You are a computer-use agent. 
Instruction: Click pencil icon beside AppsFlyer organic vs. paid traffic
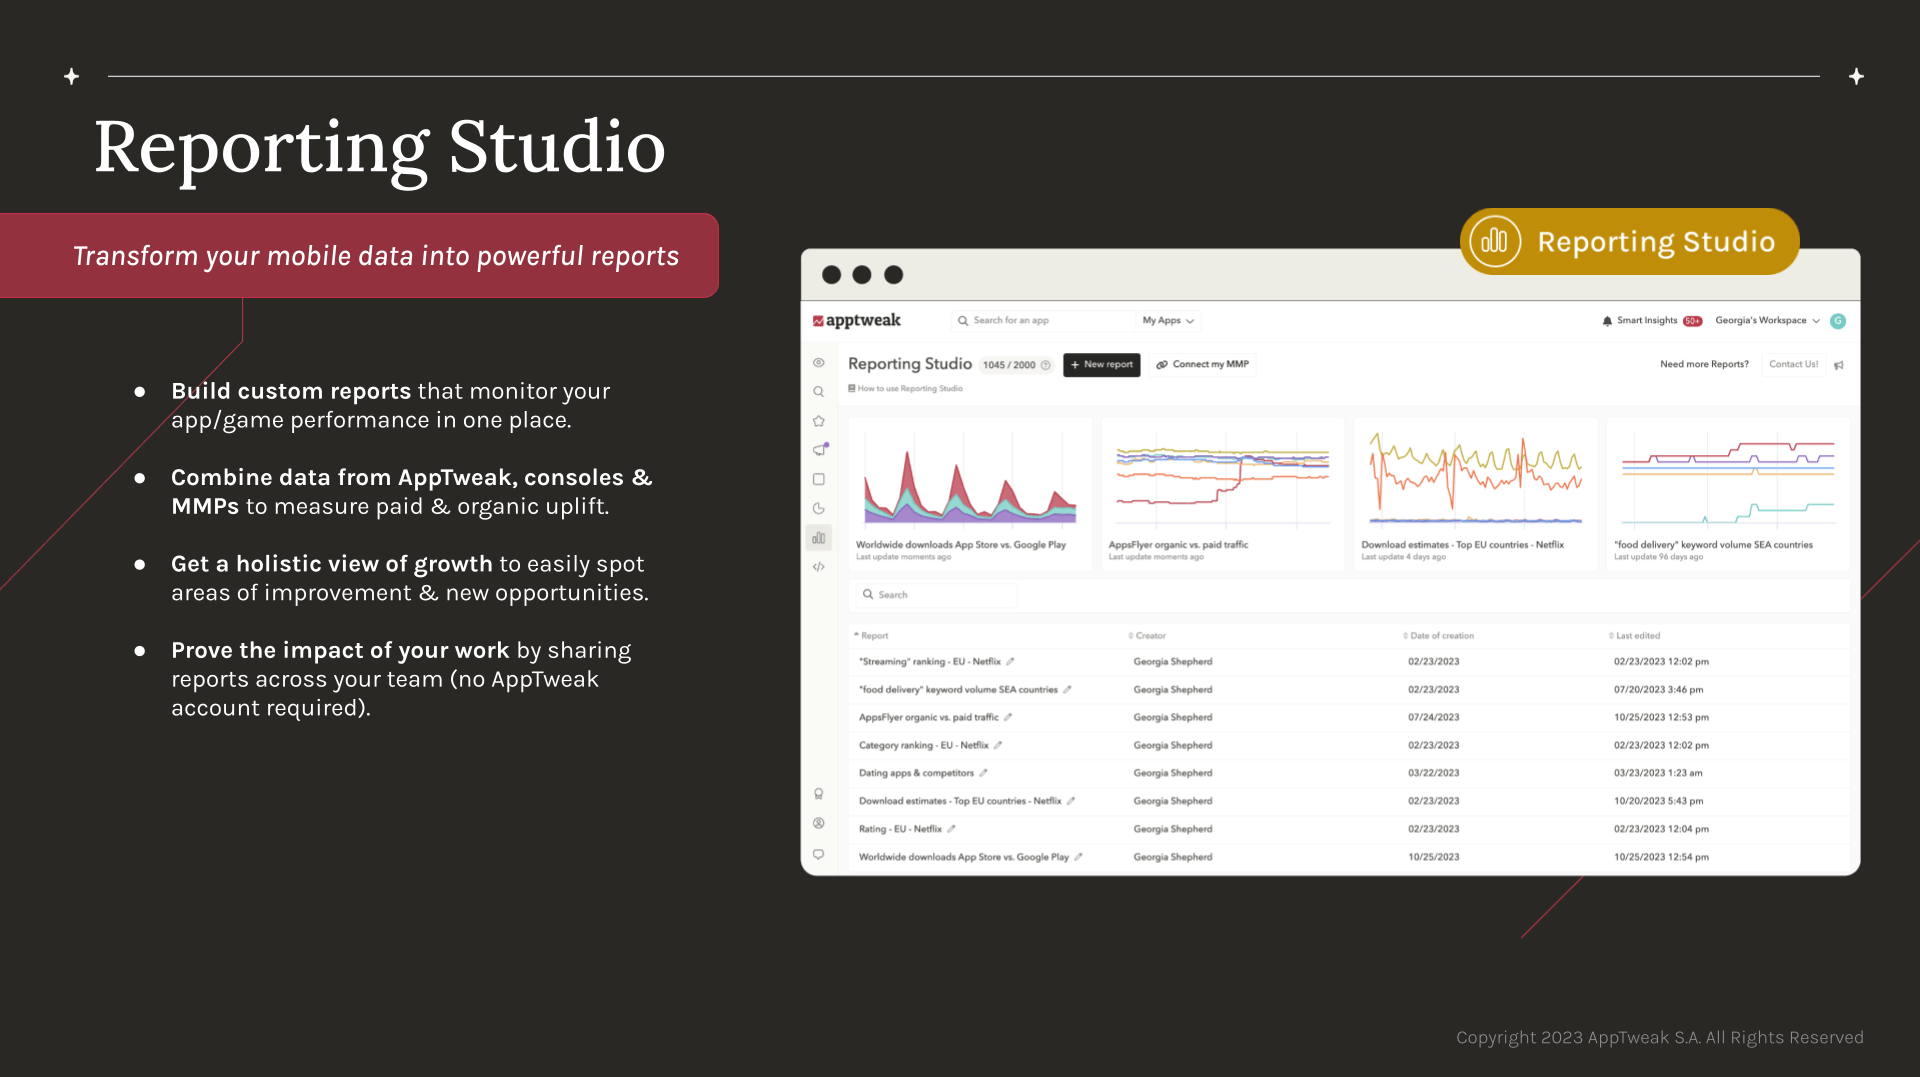coord(1008,718)
